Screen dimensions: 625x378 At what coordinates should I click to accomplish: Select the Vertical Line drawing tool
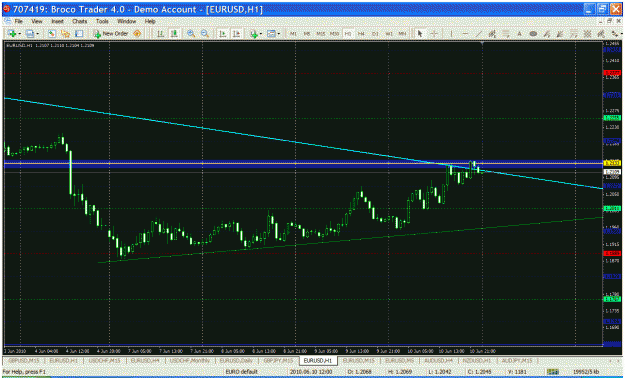coord(452,34)
